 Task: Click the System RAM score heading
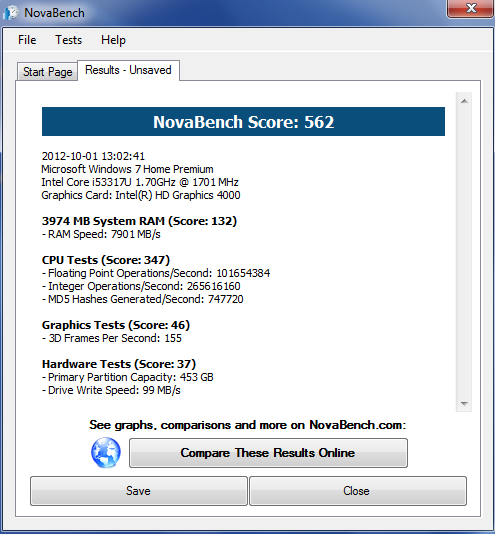click(139, 221)
